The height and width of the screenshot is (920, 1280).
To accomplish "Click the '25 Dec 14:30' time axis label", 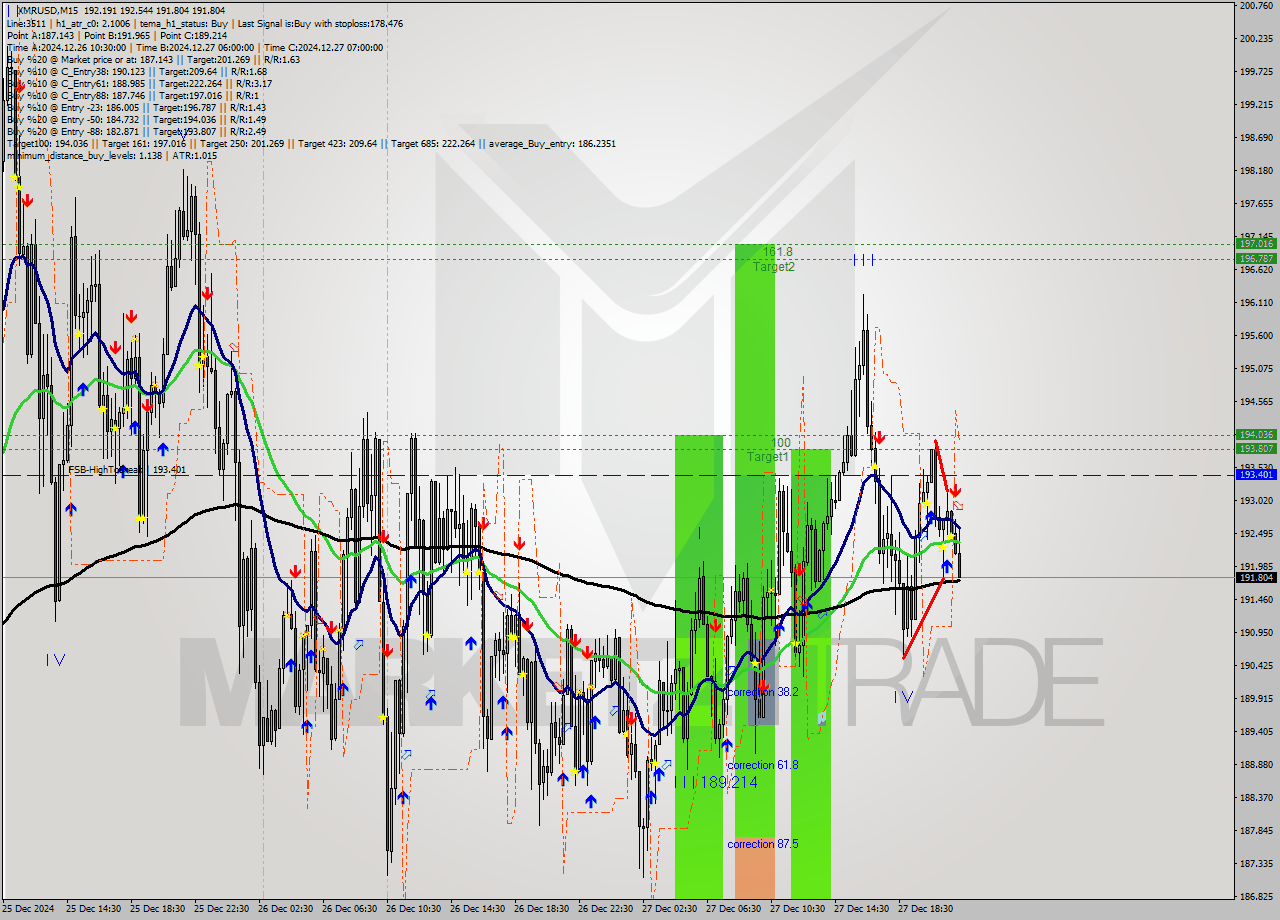I will (93, 909).
